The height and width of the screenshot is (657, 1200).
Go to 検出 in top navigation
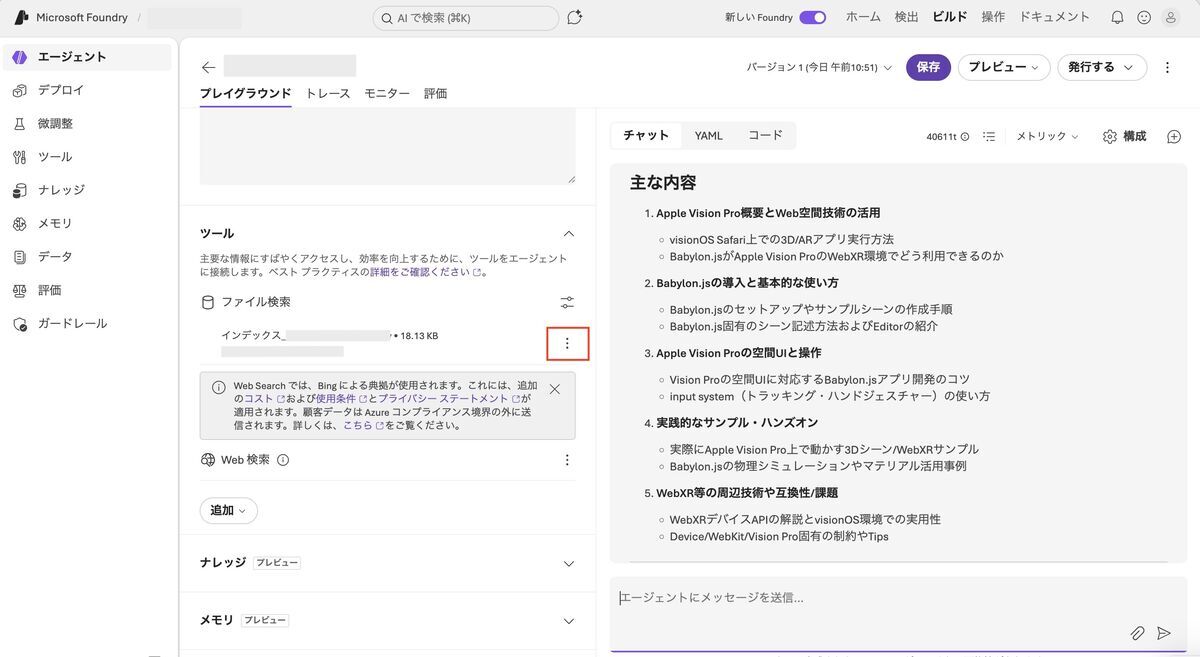click(906, 17)
